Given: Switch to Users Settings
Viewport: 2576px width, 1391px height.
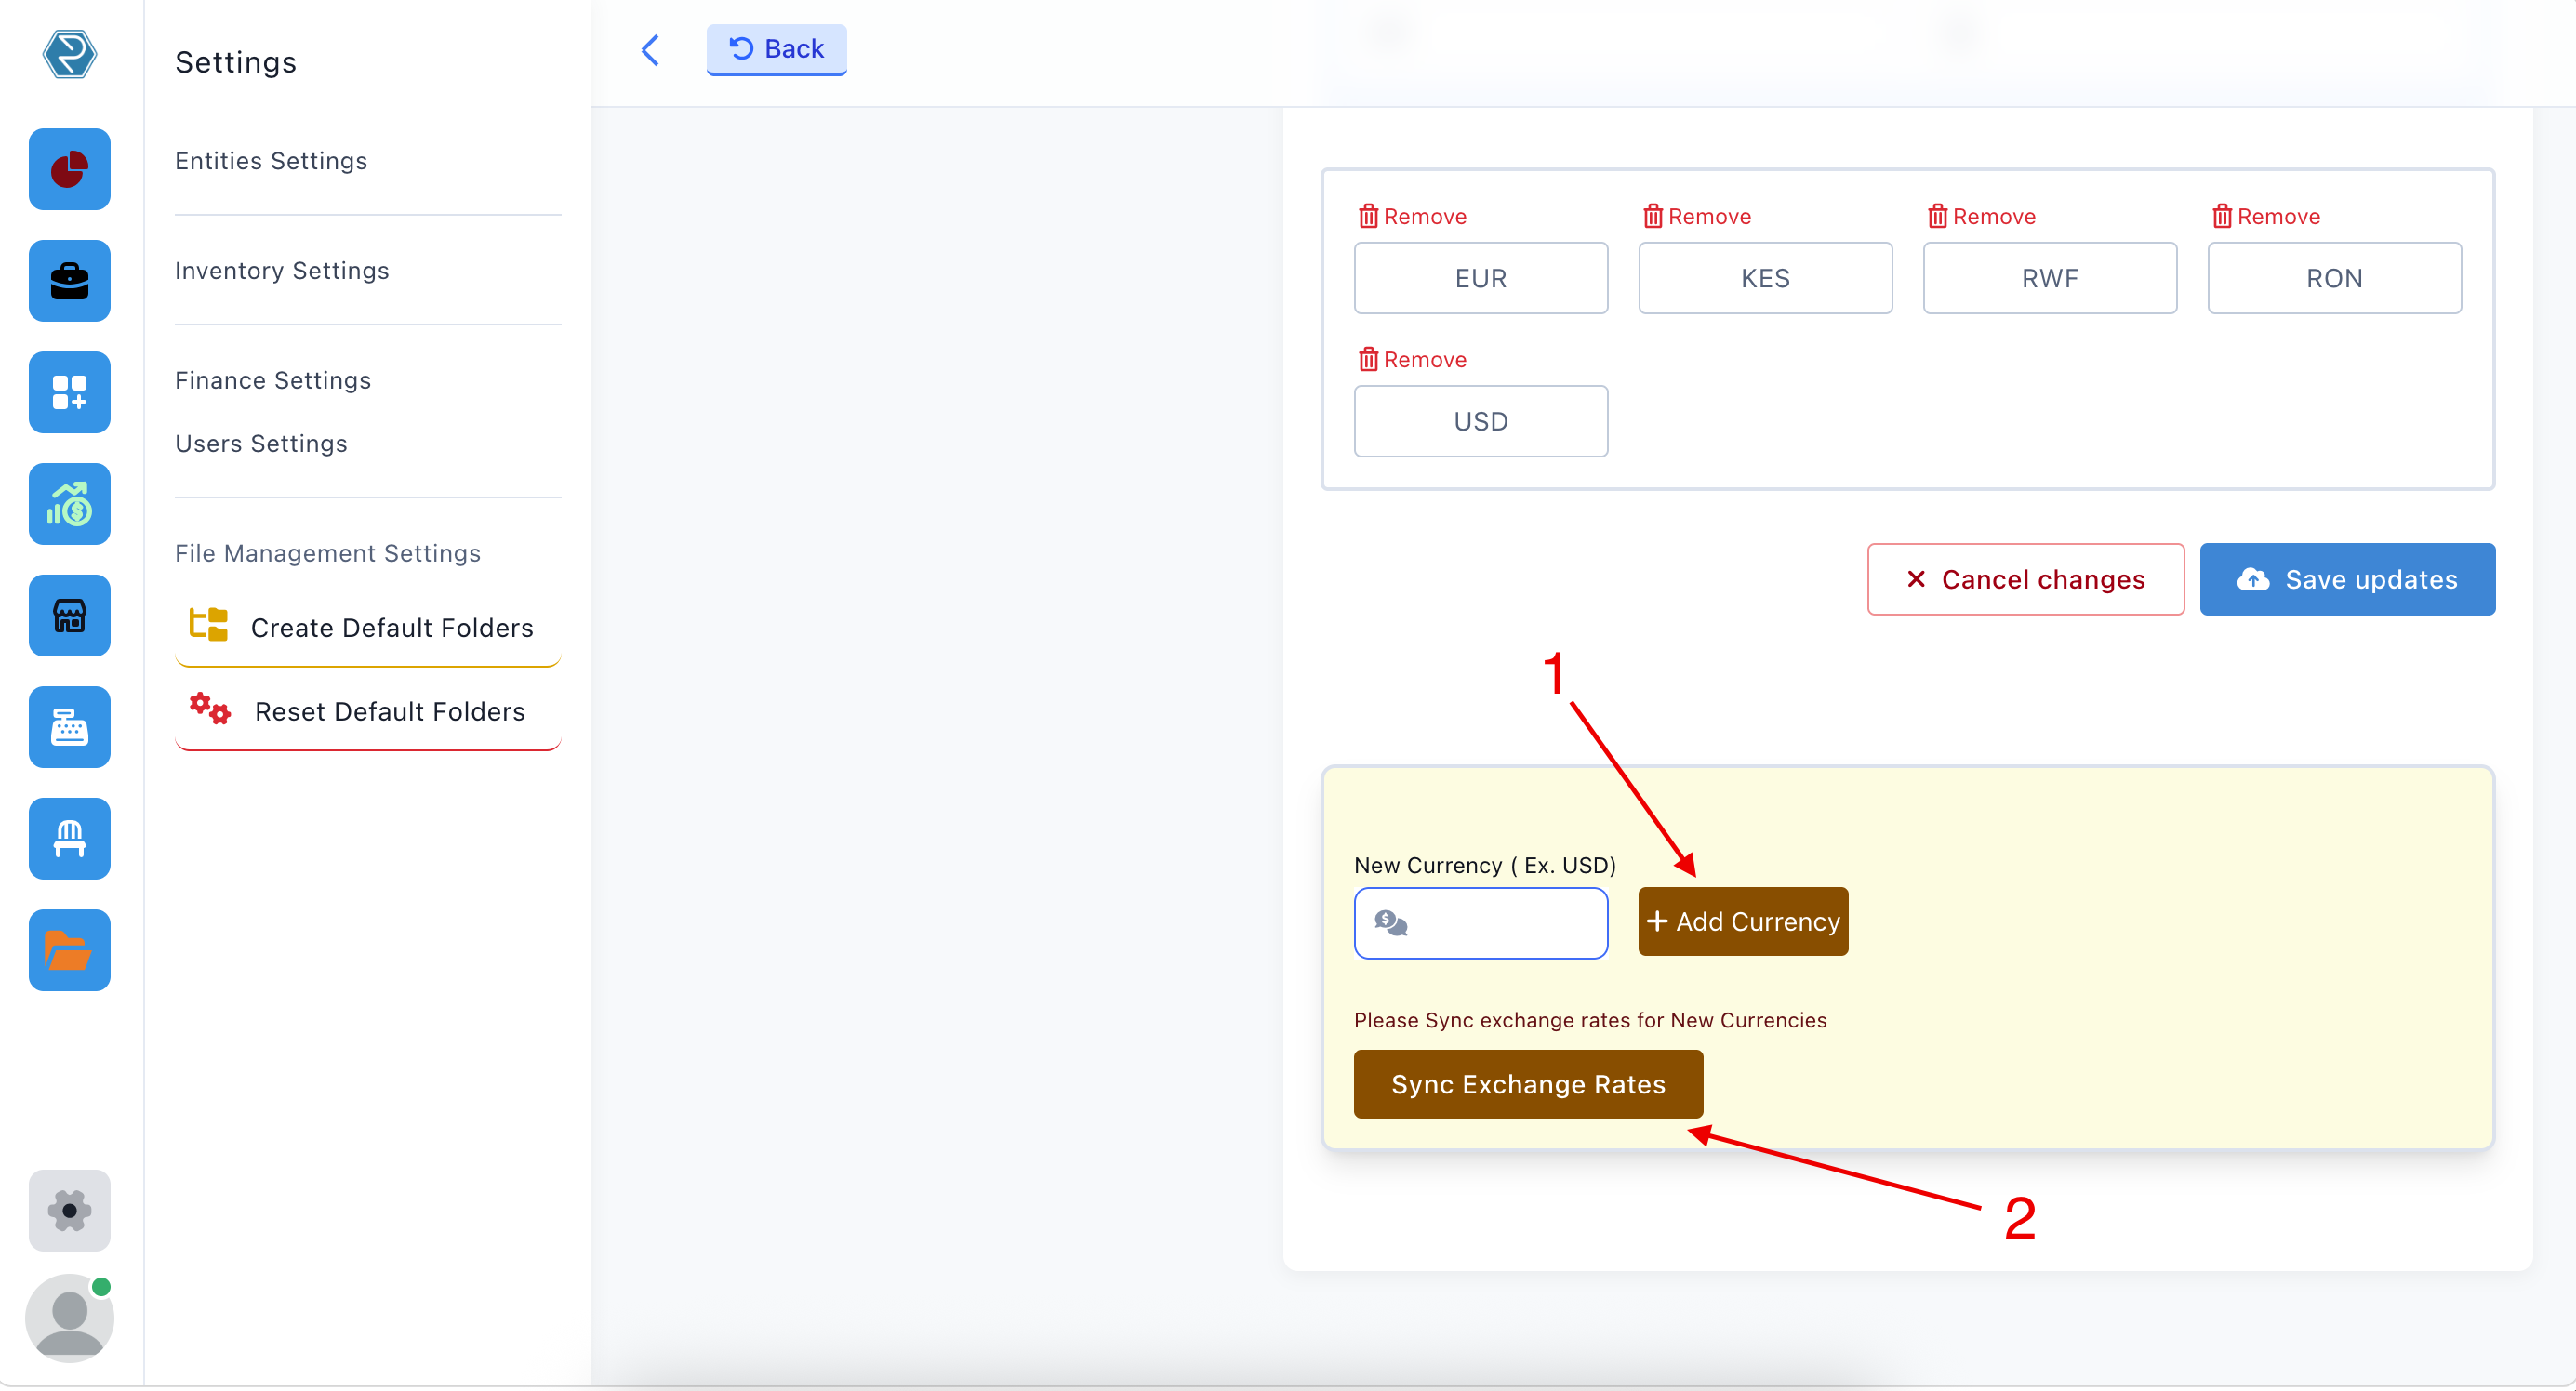Looking at the screenshot, I should click(x=260, y=443).
